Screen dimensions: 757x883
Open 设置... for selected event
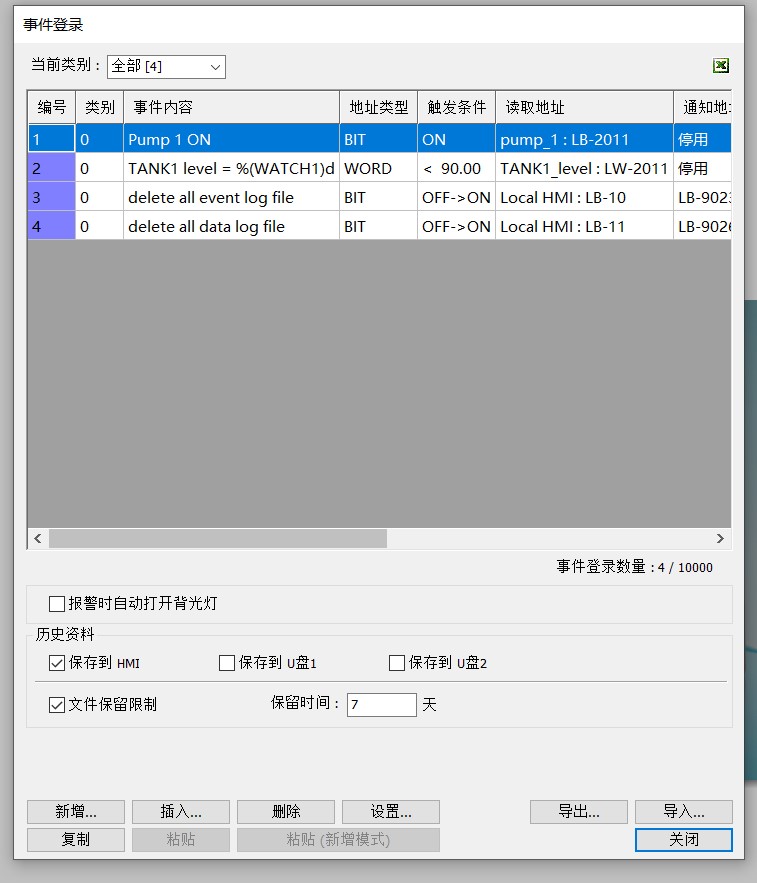(391, 811)
